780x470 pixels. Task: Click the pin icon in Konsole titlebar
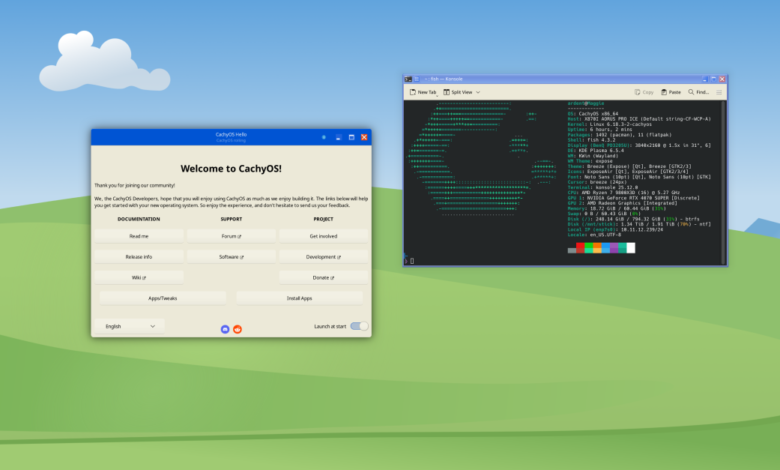coord(417,79)
